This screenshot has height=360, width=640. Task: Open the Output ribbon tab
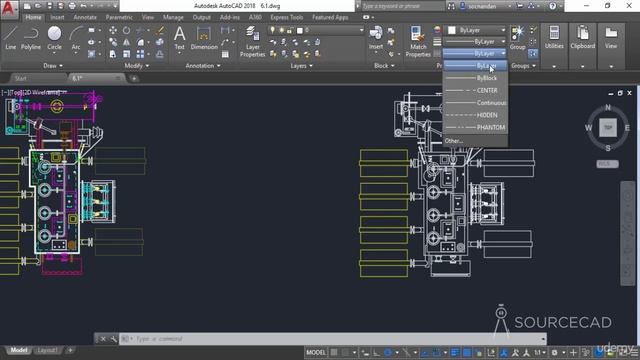pyautogui.click(x=202, y=18)
